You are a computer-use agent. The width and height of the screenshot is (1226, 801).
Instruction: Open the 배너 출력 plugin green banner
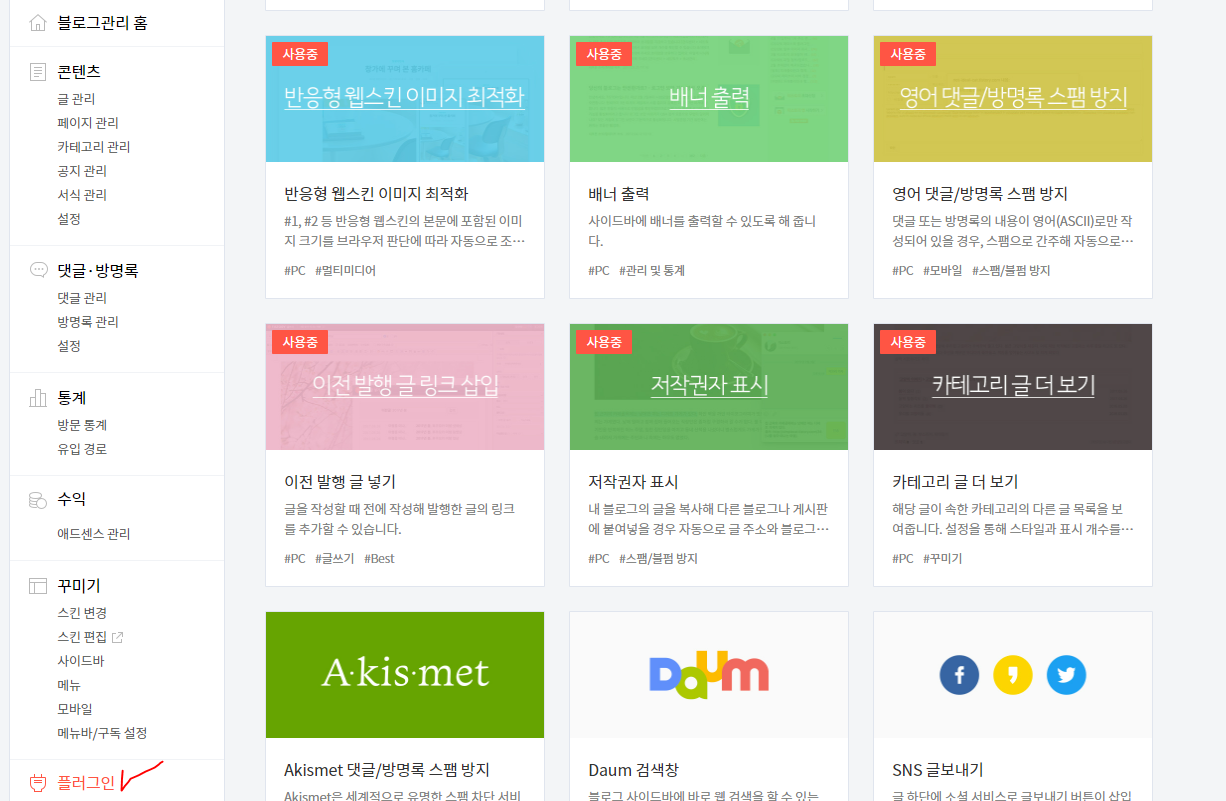709,99
